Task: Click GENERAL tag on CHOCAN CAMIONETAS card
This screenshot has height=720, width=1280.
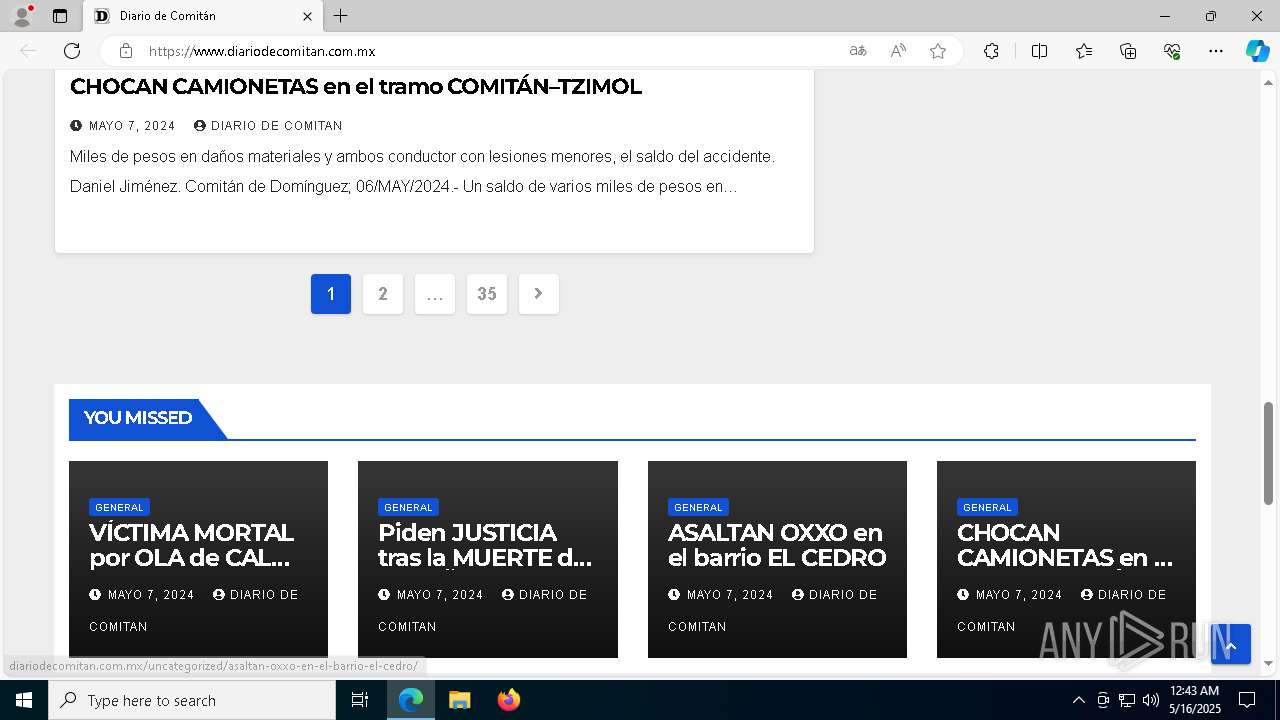Action: click(987, 507)
